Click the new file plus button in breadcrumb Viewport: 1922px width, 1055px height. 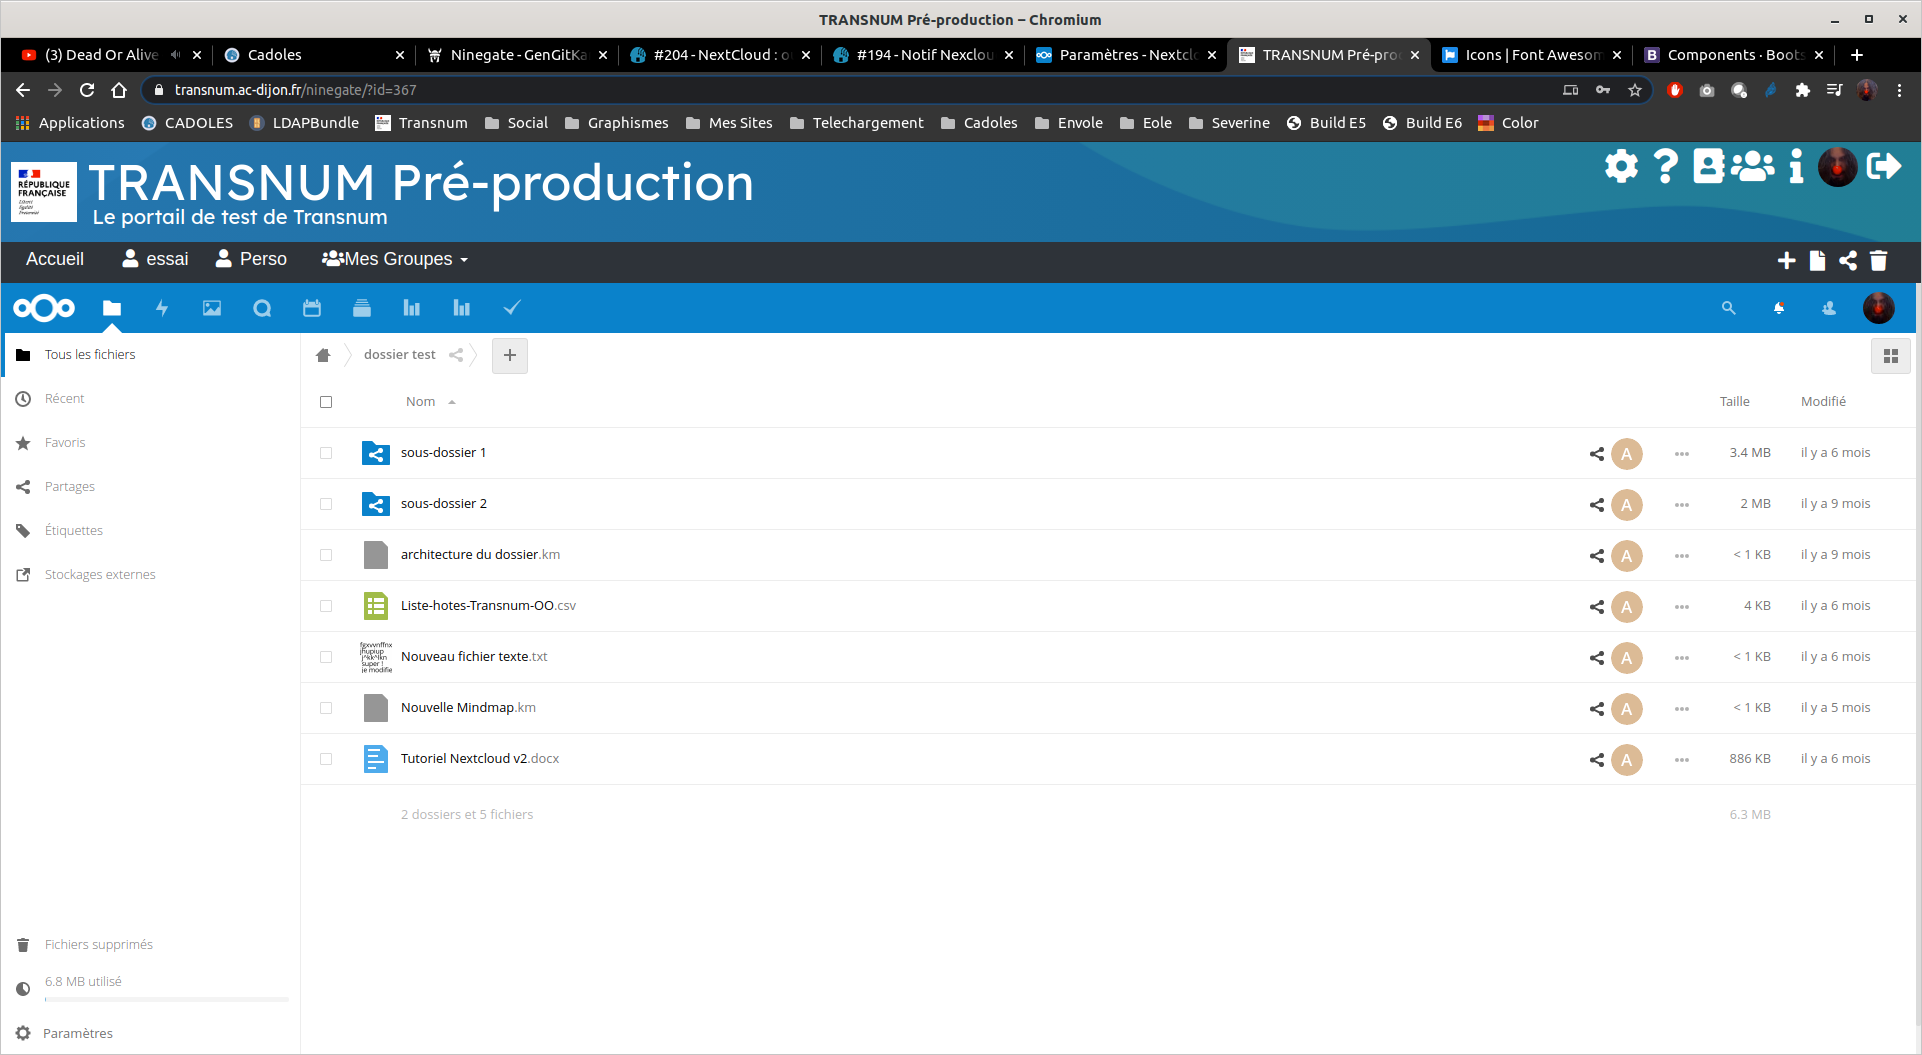[510, 355]
